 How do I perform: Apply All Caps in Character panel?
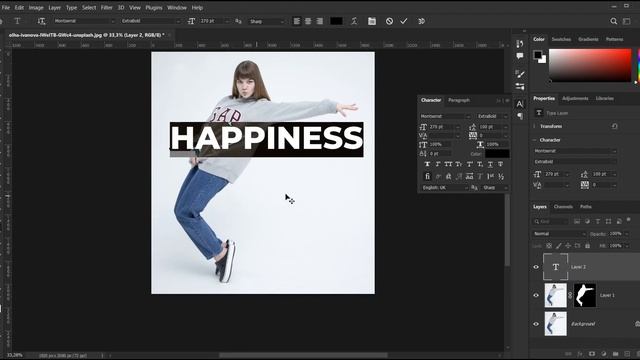point(448,164)
